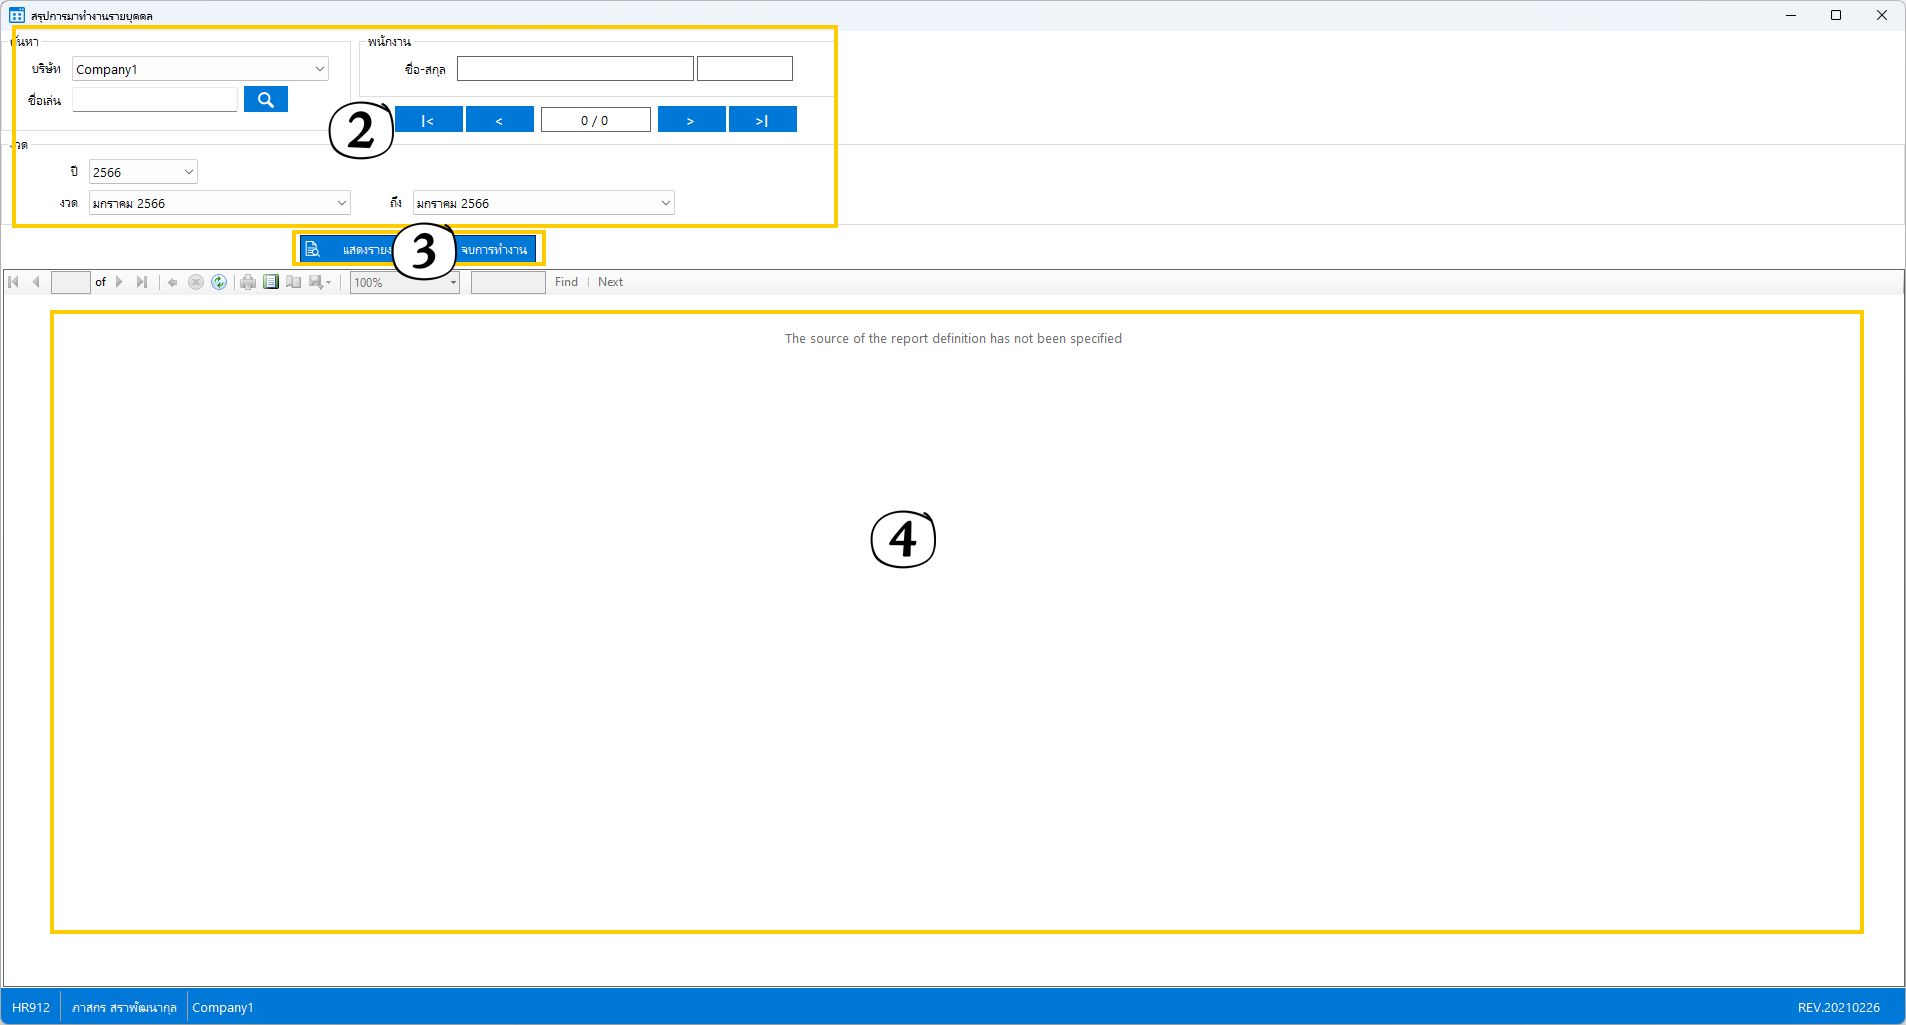Jump to first employee record button
1906x1025 pixels.
(428, 120)
